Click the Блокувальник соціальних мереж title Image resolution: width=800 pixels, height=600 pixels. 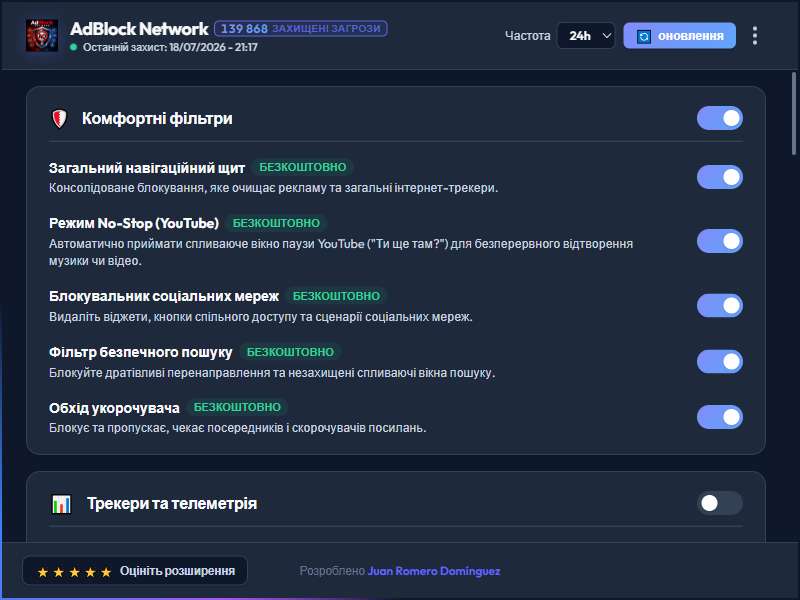pyautogui.click(x=164, y=296)
